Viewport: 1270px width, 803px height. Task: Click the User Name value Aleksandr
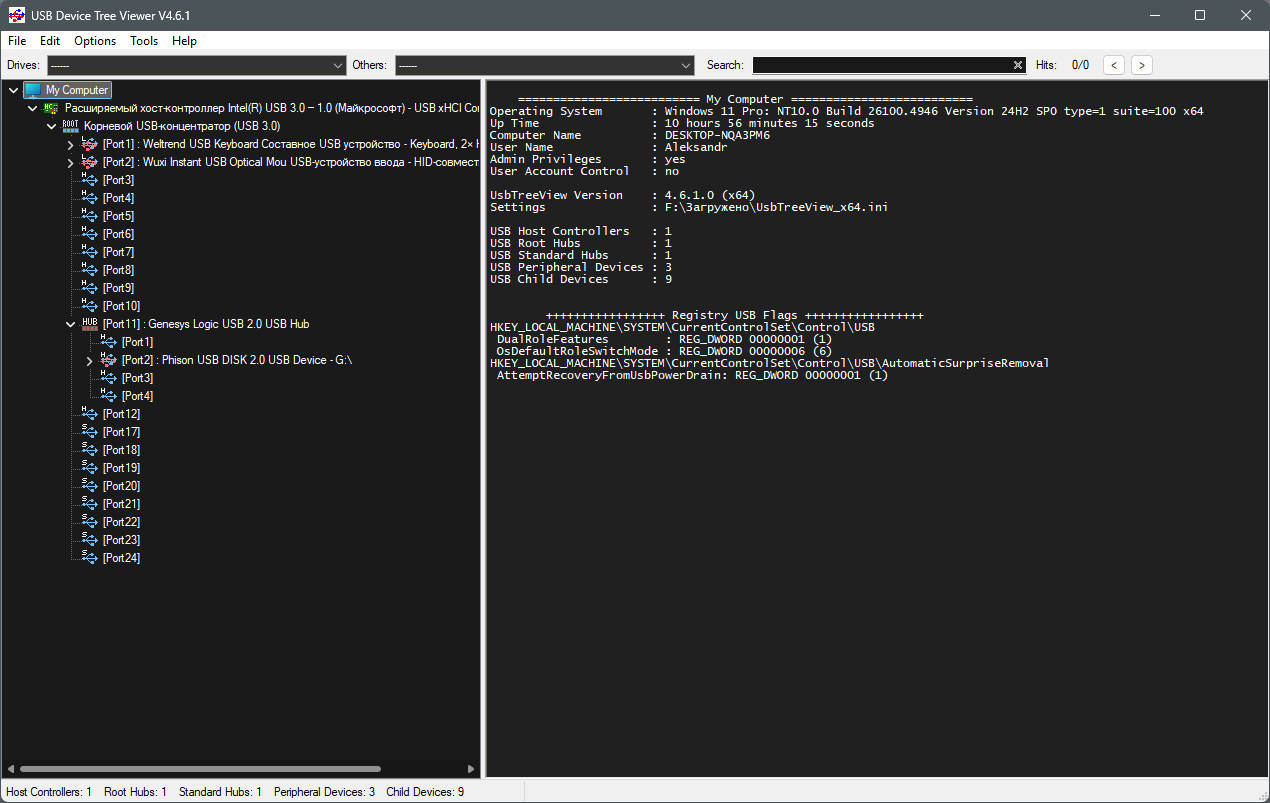pyautogui.click(x=696, y=147)
